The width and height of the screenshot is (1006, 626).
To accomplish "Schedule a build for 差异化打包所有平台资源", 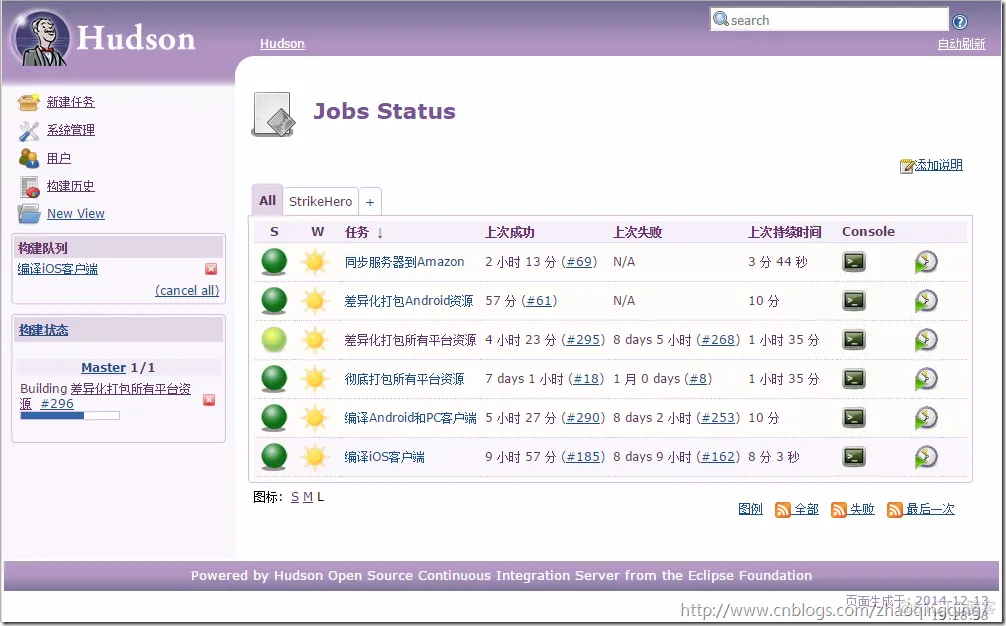I will [x=926, y=340].
